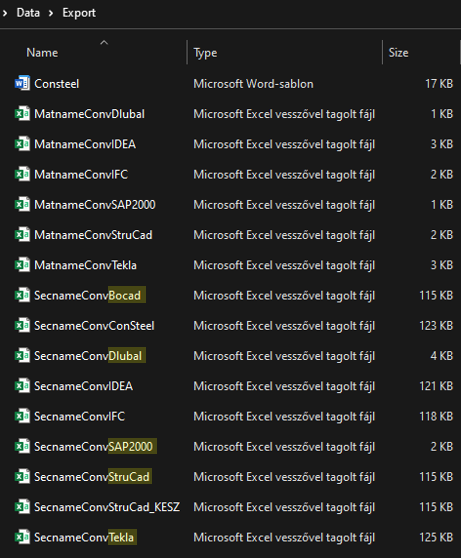Viewport: 461px width, 558px height.
Task: Select the Consteel Word template icon
Action: pos(22,84)
